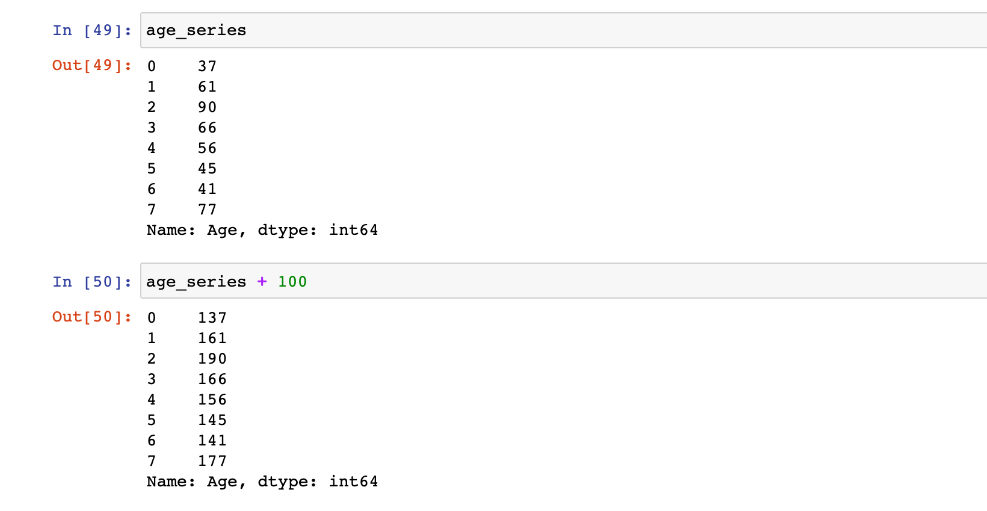Click the purple plus operator in cell 50
The image size is (987, 511).
(x=262, y=282)
